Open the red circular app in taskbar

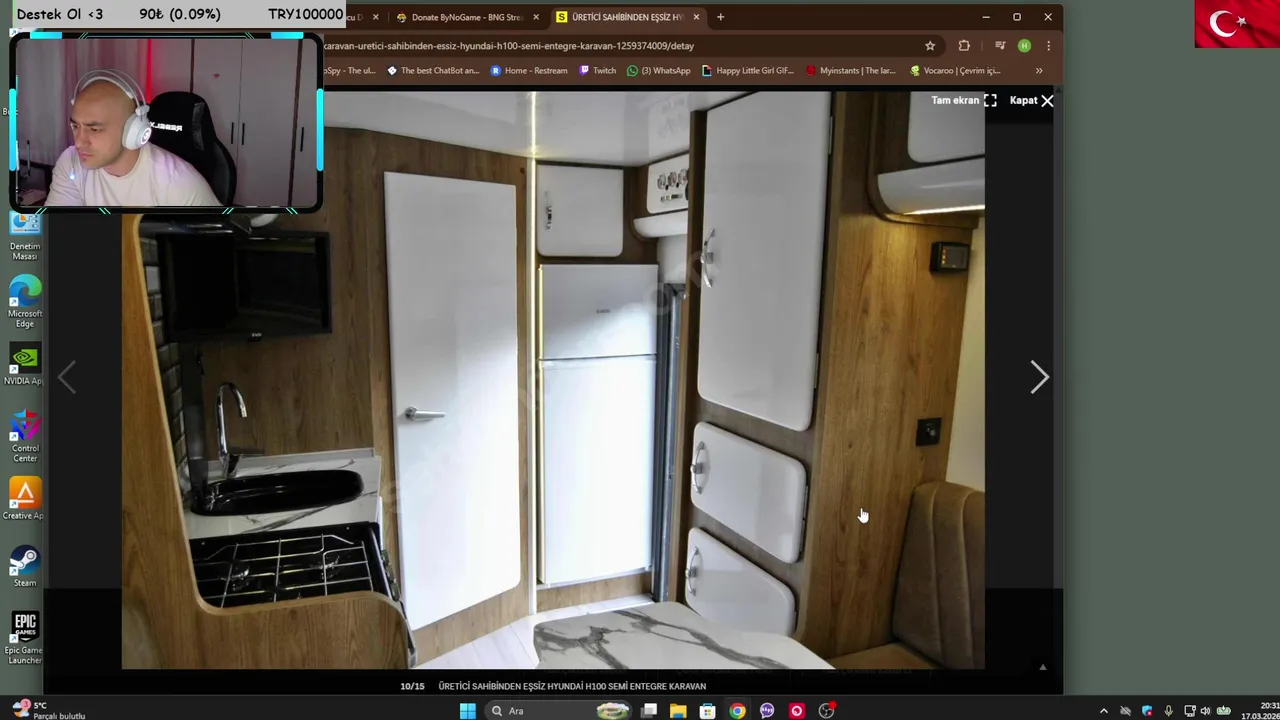[x=796, y=711]
